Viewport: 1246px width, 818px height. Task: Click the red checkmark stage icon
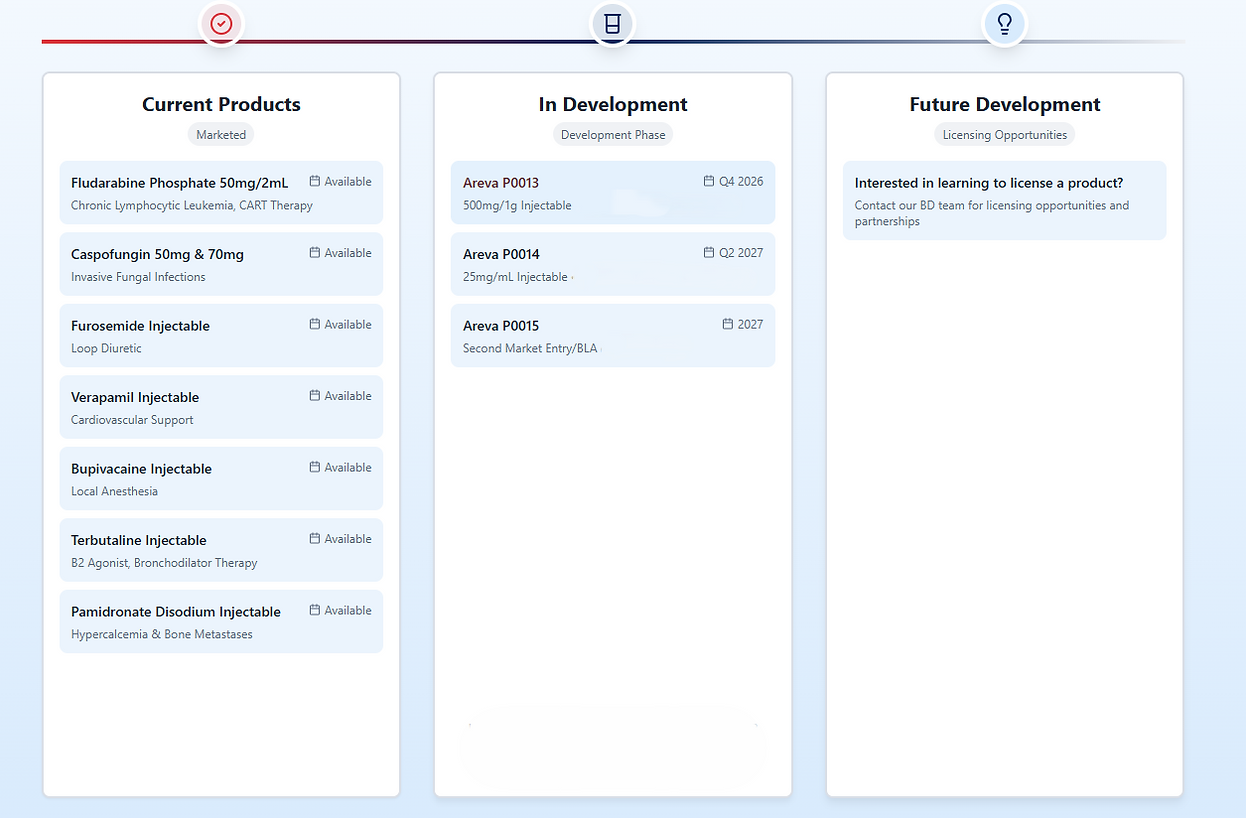(221, 24)
